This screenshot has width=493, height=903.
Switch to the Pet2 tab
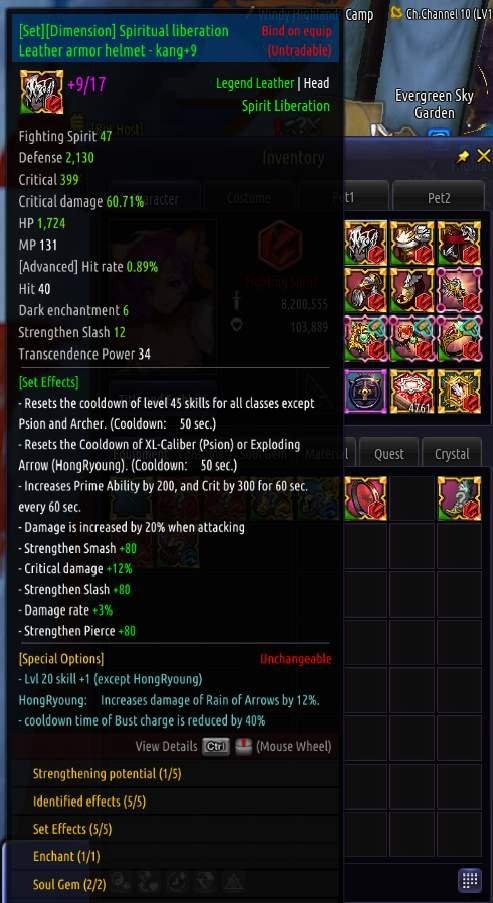click(439, 198)
